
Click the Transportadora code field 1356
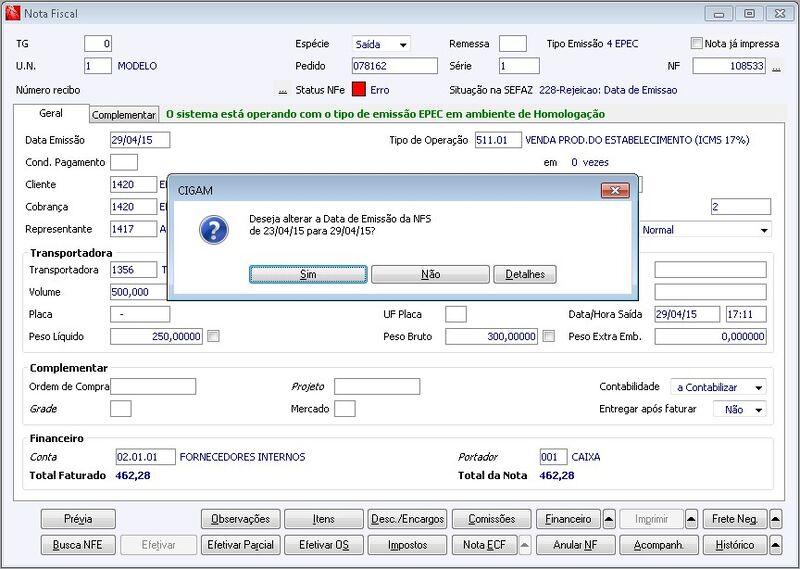click(x=133, y=270)
